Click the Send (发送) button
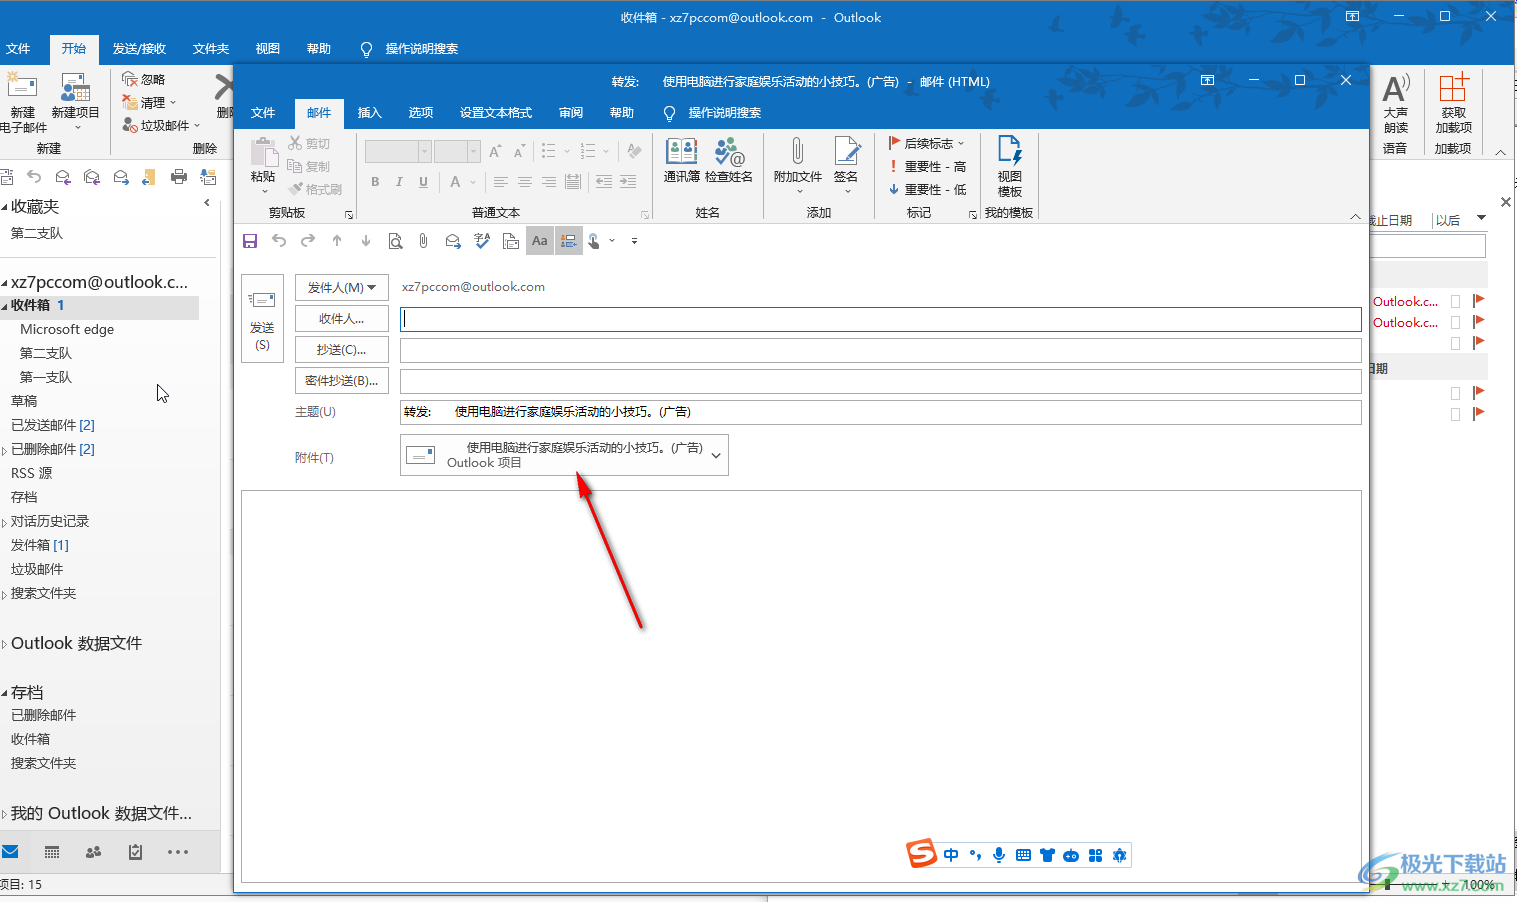Screen dimensions: 1517x902 262,318
